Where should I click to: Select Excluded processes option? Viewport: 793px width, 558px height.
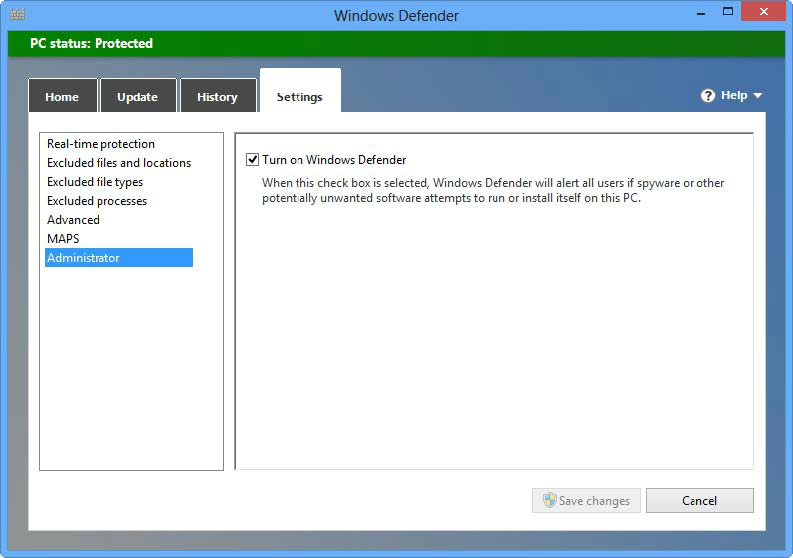click(x=97, y=201)
